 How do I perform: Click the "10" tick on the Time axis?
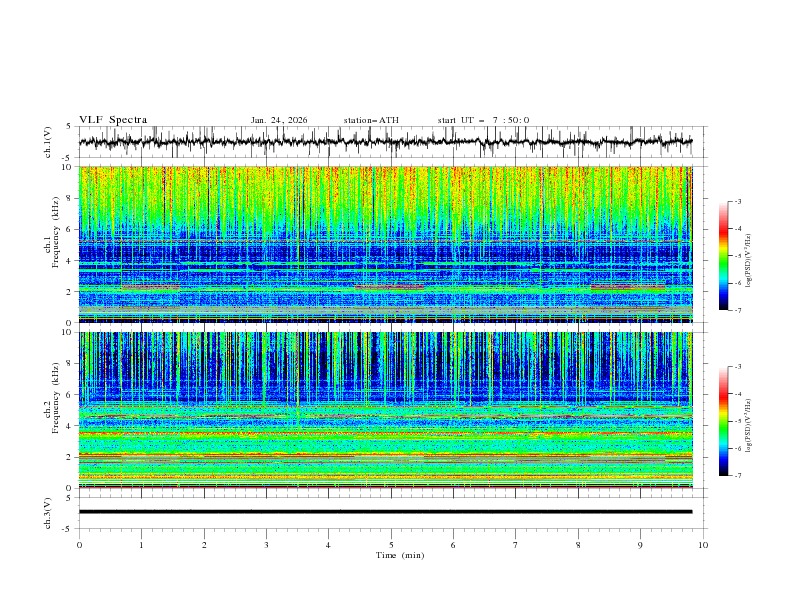coord(703,545)
